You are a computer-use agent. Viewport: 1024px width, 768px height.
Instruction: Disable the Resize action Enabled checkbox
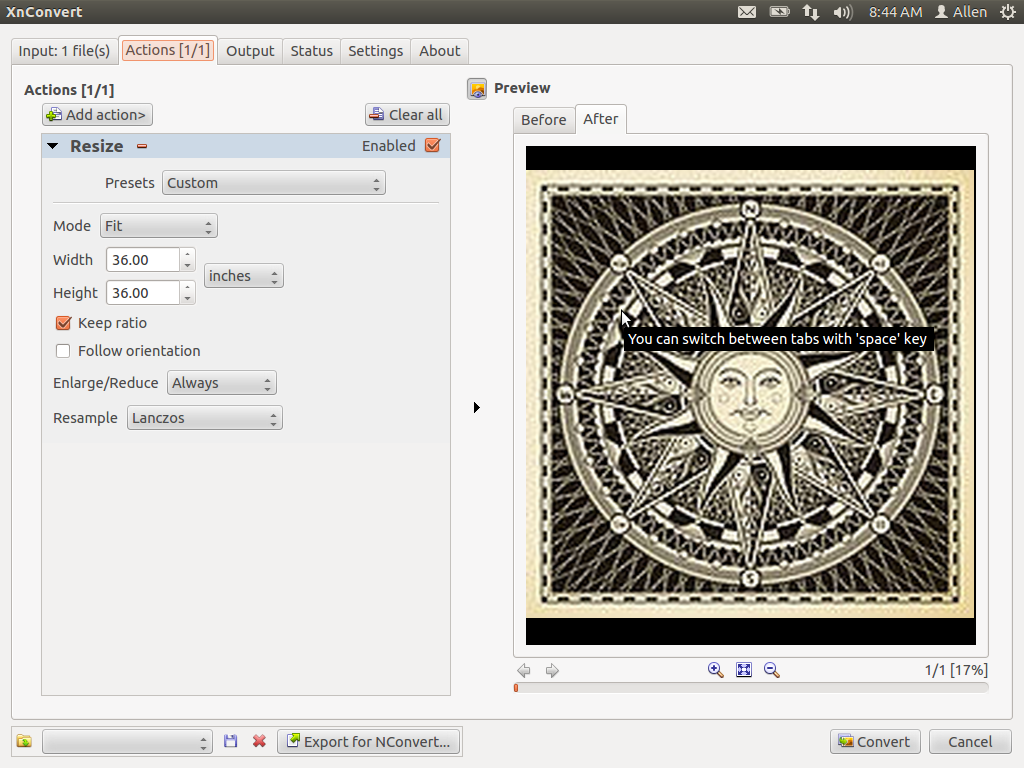(432, 146)
